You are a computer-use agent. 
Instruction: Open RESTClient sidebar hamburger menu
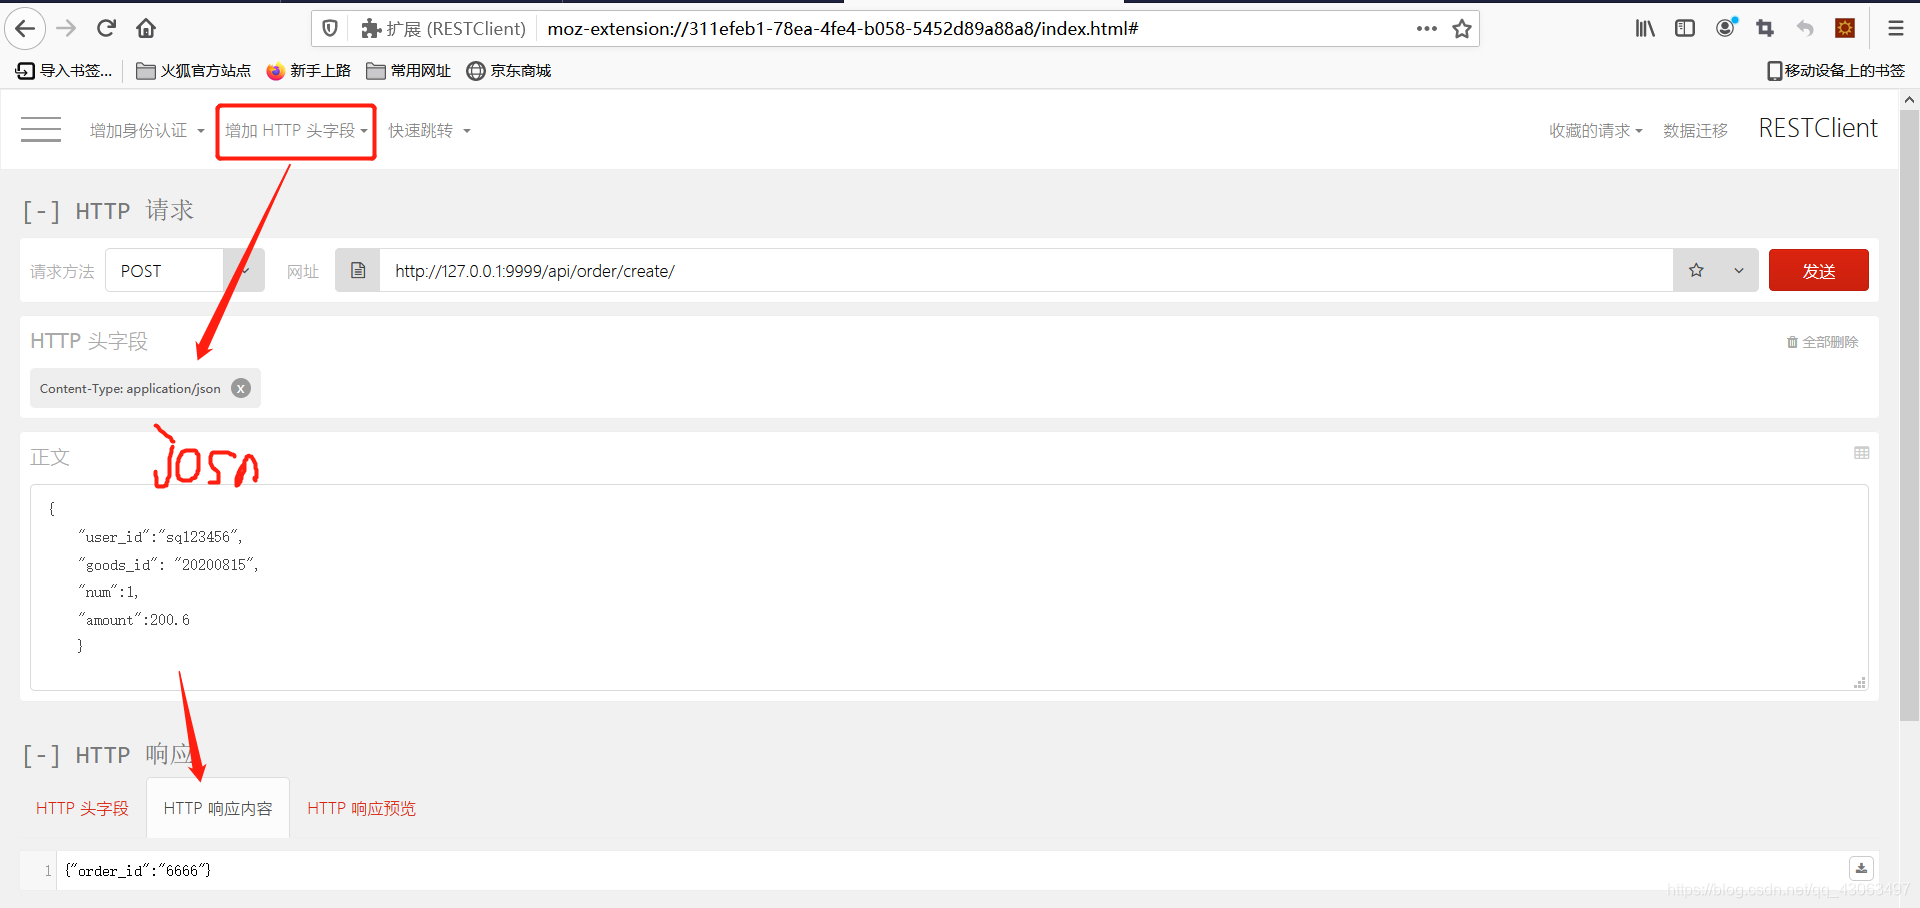[41, 130]
